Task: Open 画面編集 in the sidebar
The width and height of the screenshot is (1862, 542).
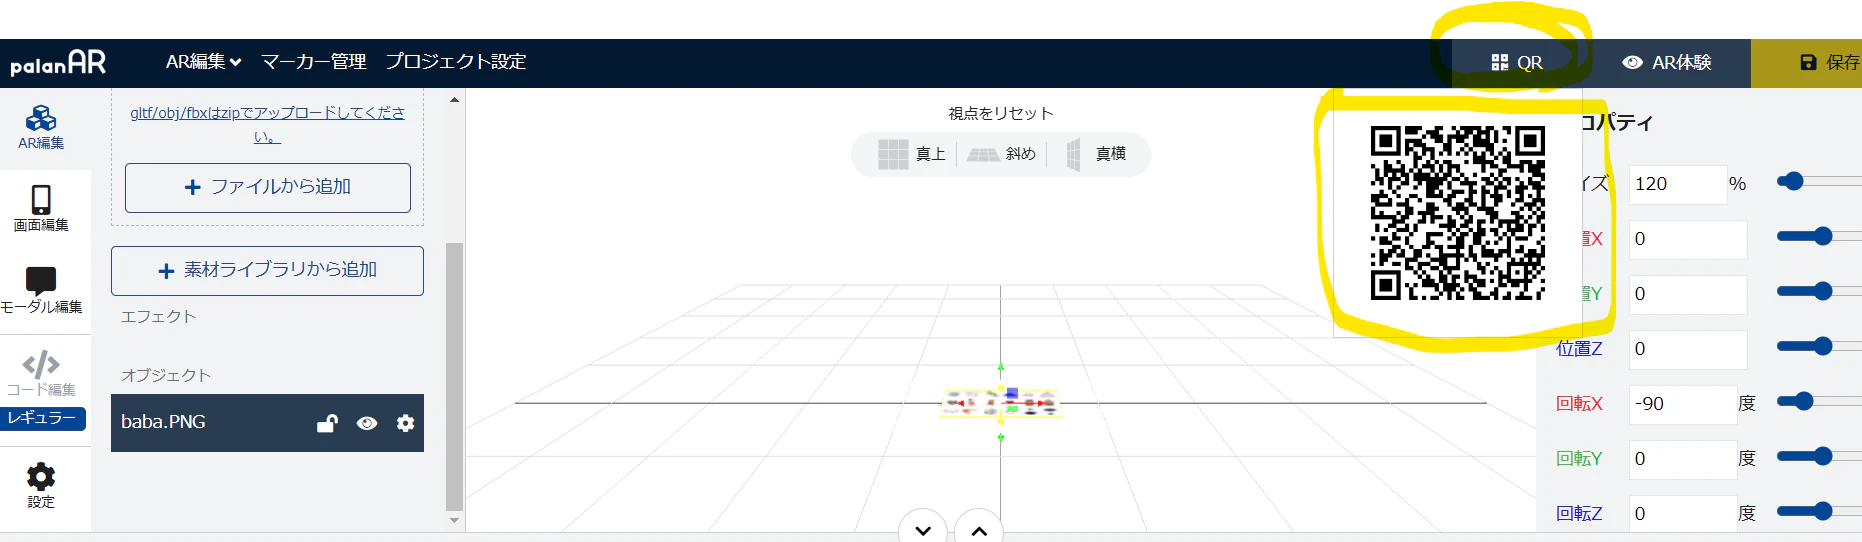Action: click(x=41, y=209)
